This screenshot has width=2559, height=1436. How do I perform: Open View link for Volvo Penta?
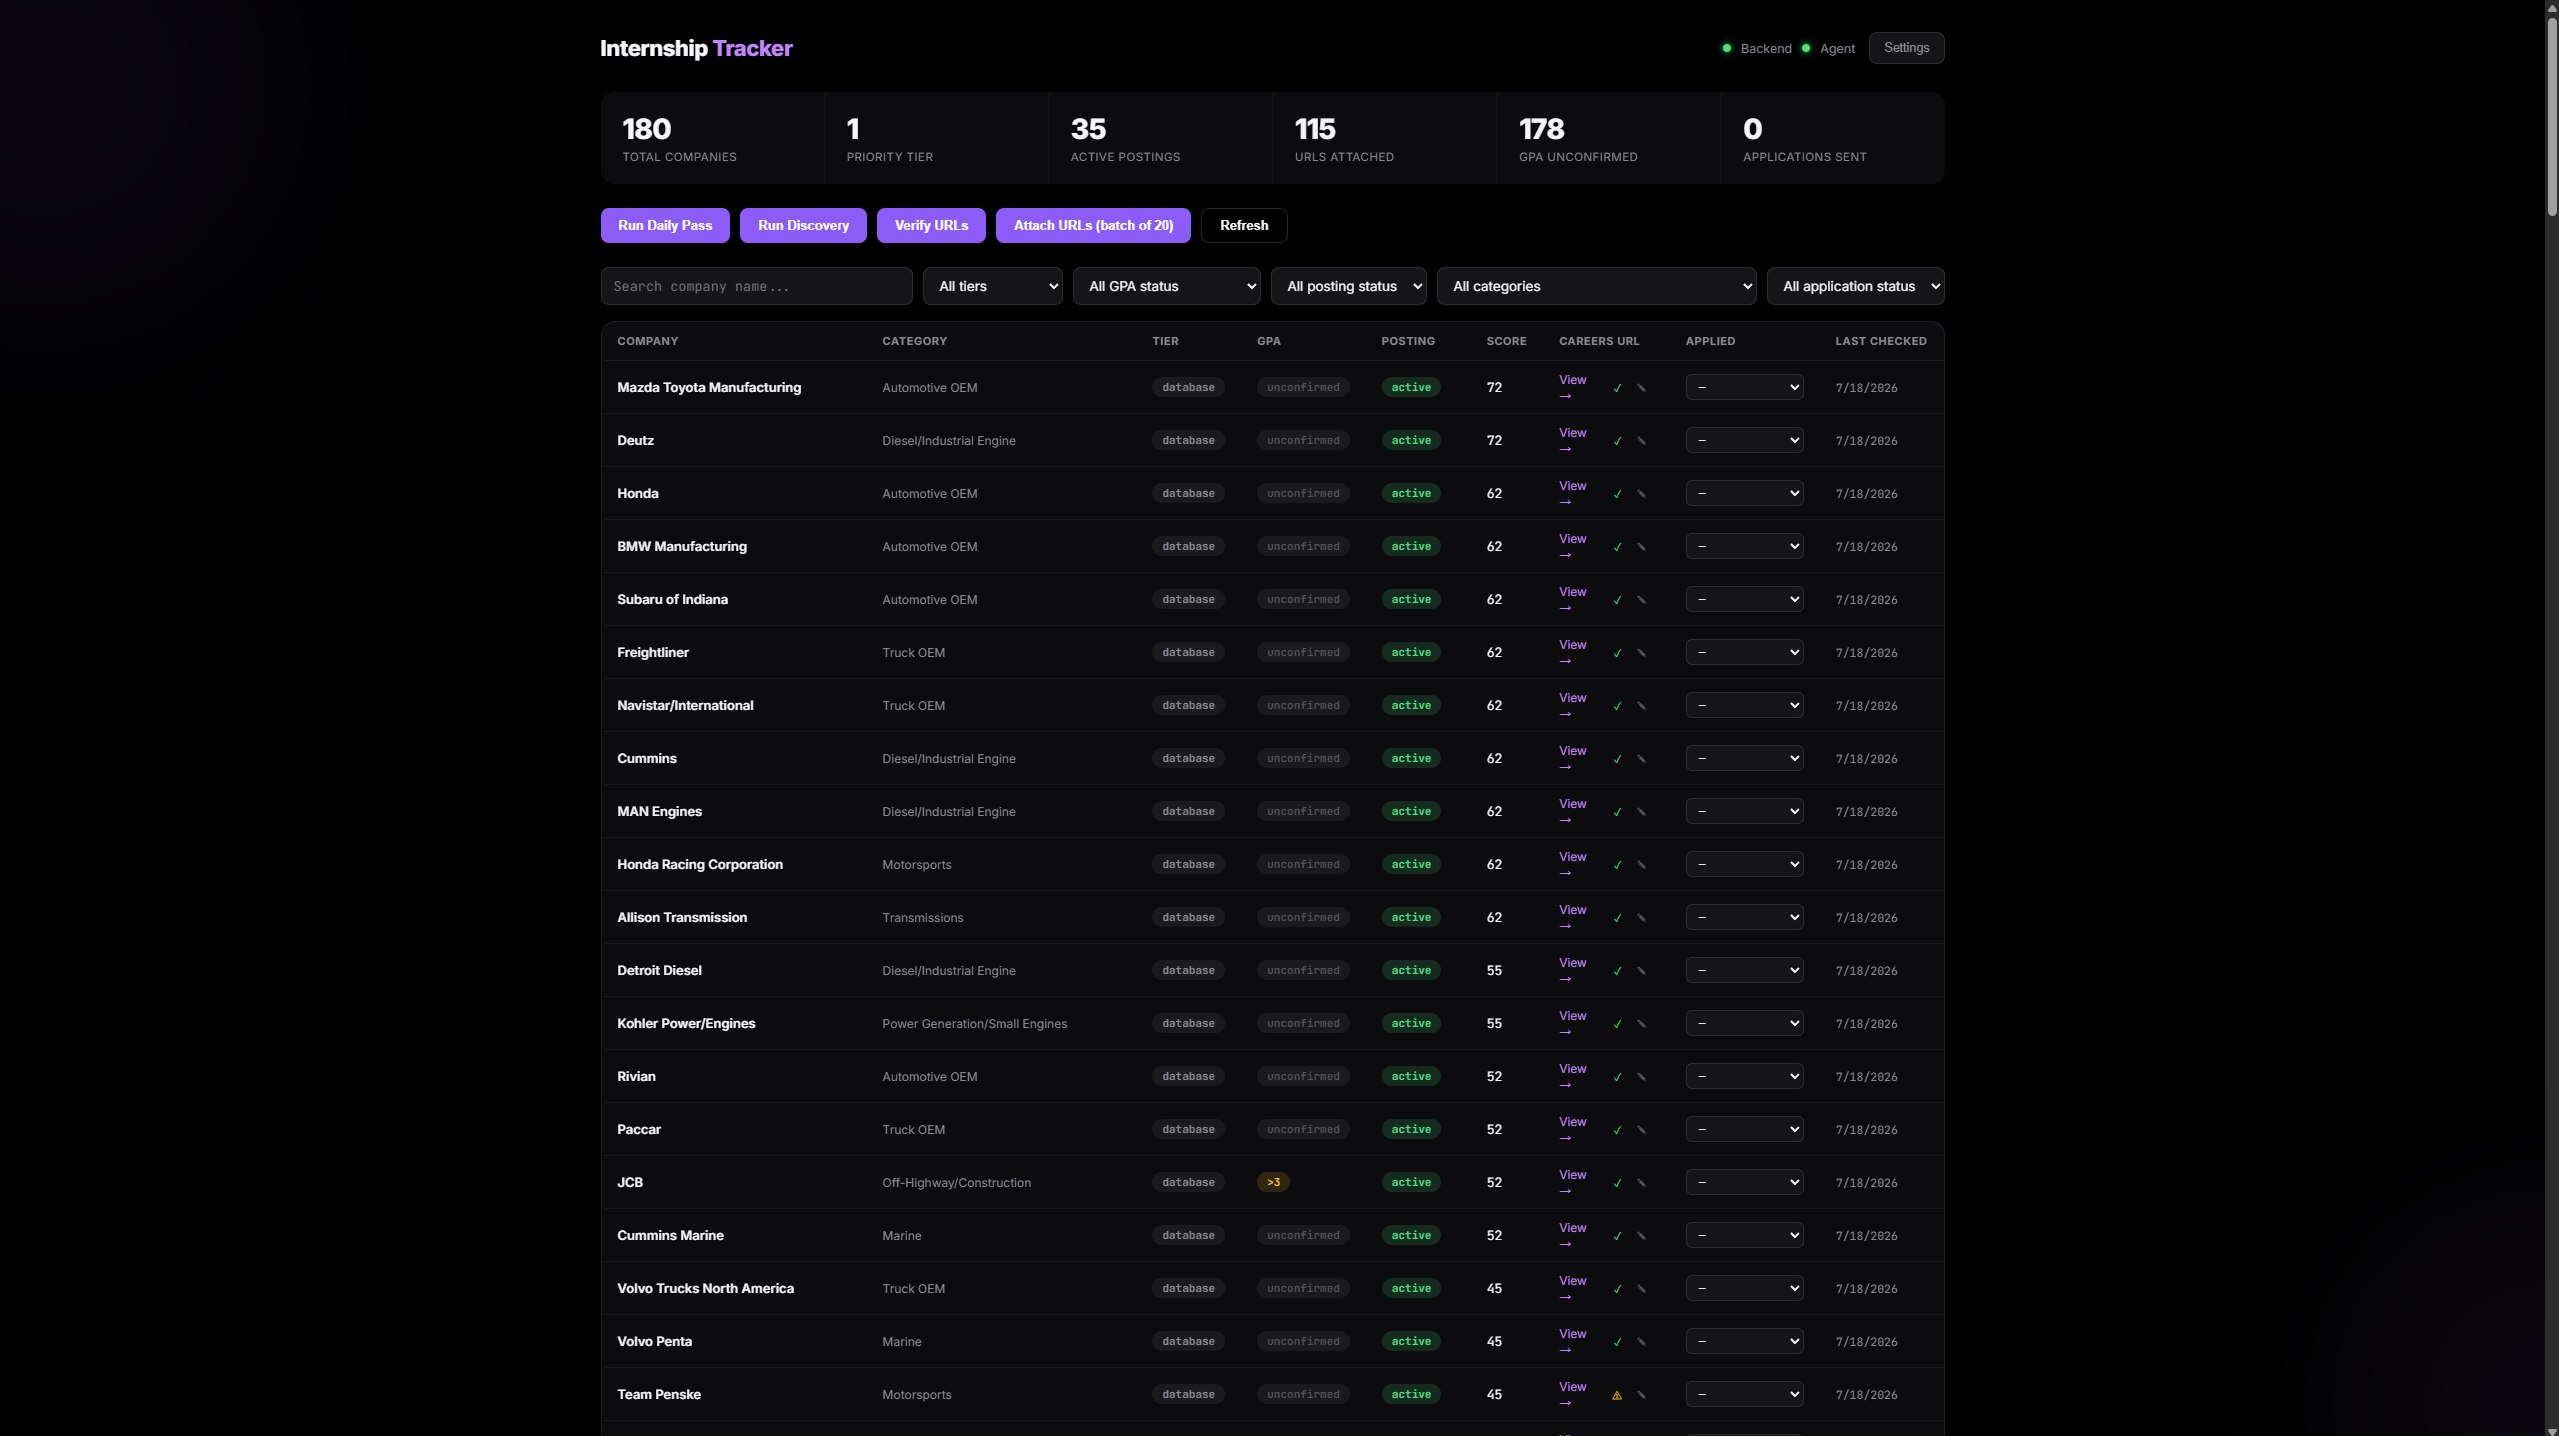(x=1572, y=1341)
